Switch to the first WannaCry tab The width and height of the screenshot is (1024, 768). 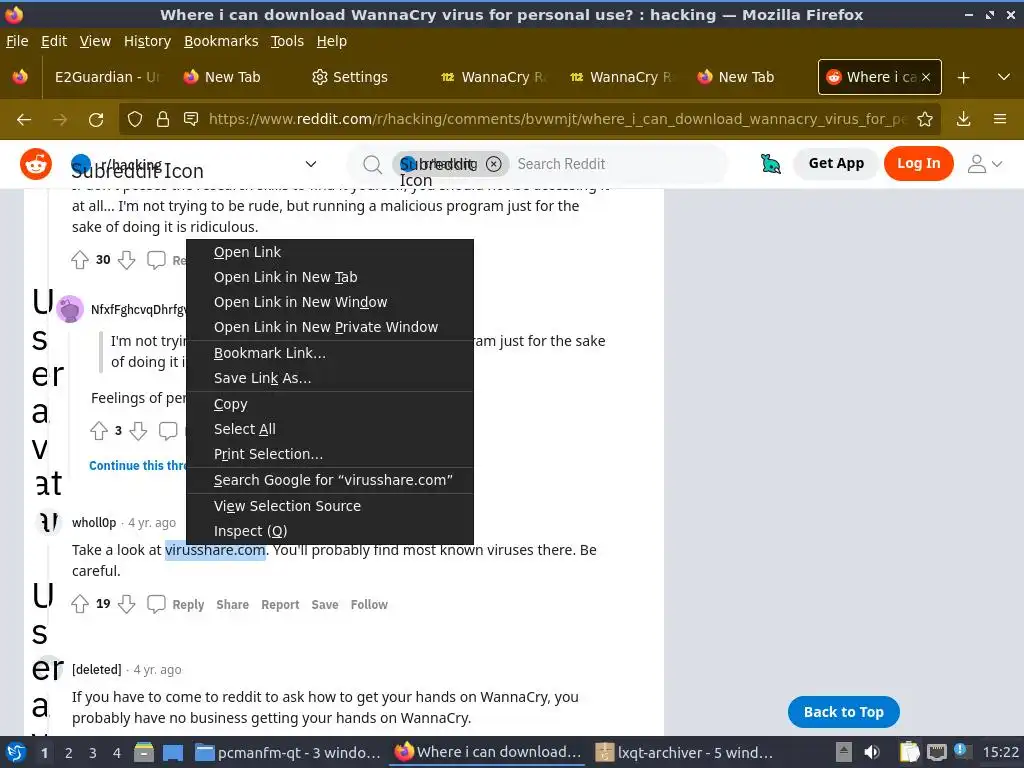point(494,77)
